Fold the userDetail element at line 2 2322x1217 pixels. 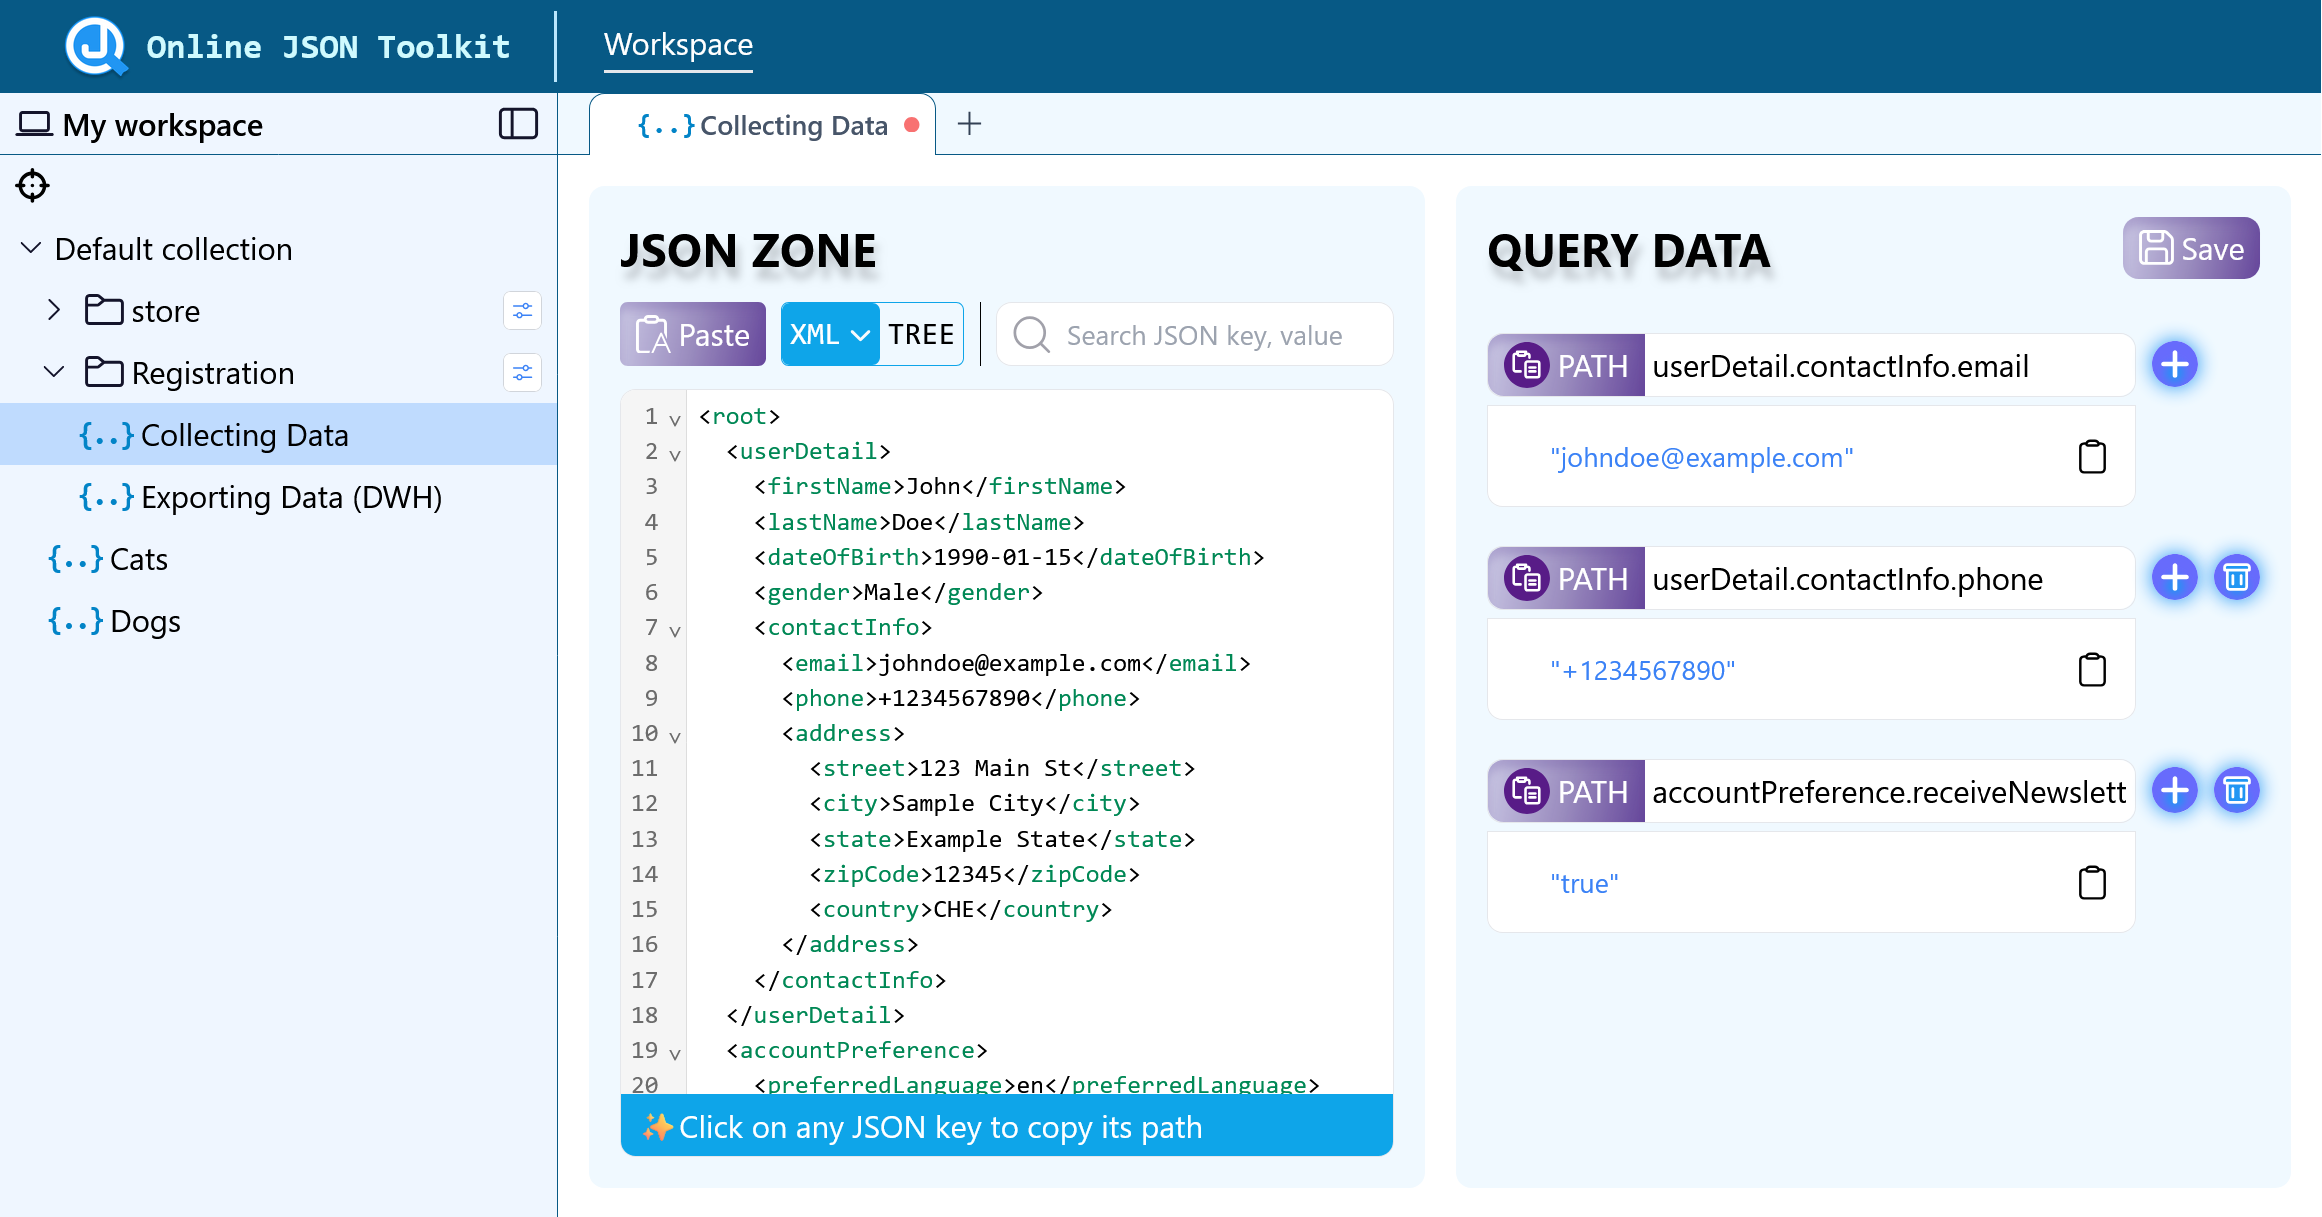click(675, 454)
